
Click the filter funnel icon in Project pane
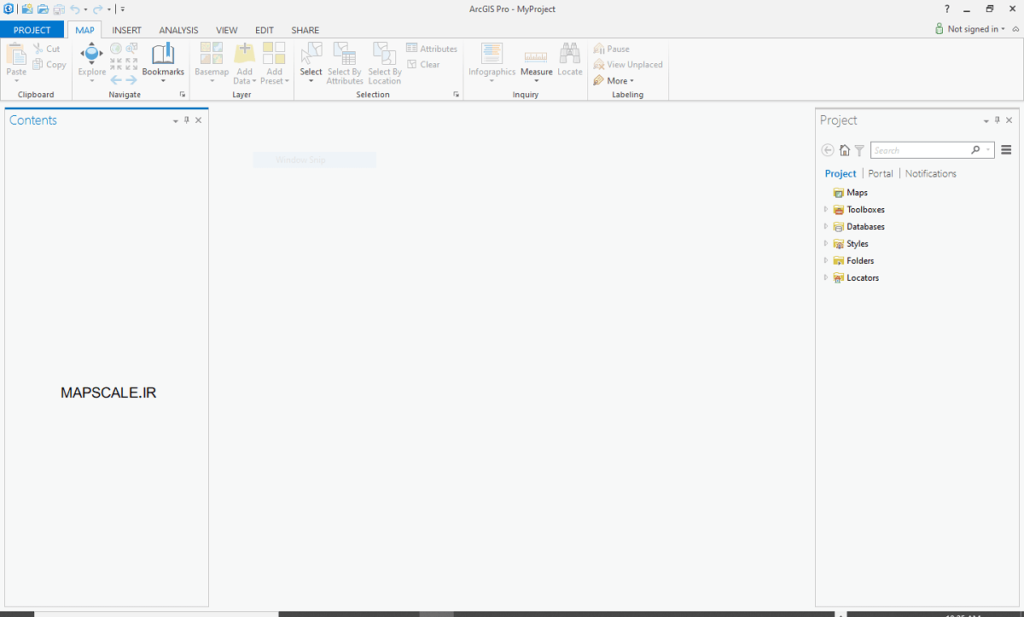859,151
